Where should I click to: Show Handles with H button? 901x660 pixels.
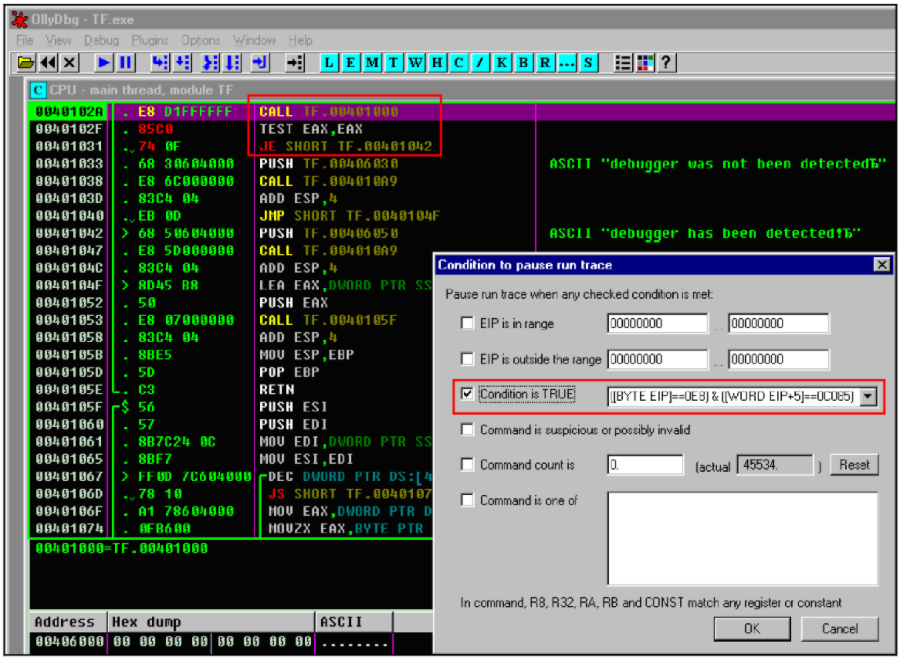tap(437, 63)
